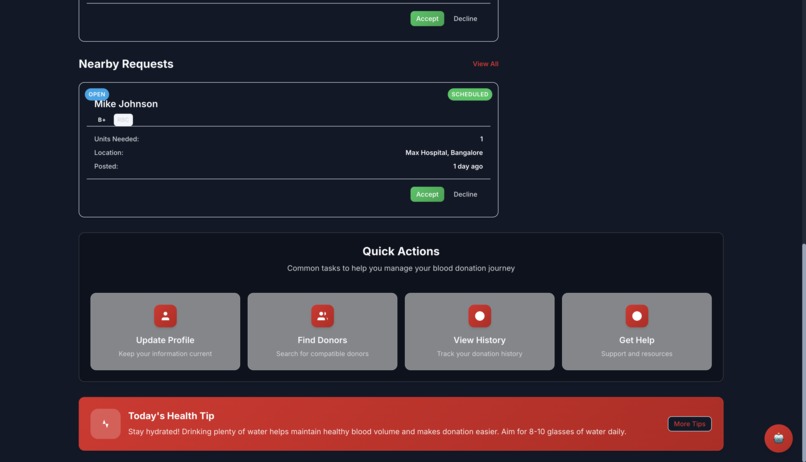Open the Find Donors quick action card
The height and width of the screenshot is (462, 806).
coord(322,331)
